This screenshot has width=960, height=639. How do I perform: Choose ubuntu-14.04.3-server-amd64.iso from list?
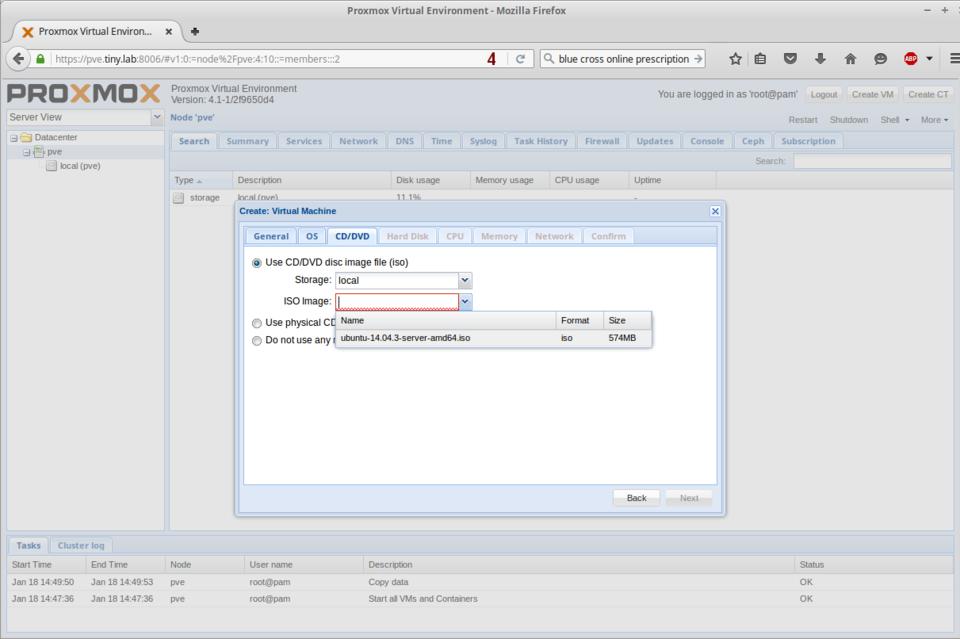pyautogui.click(x=405, y=338)
